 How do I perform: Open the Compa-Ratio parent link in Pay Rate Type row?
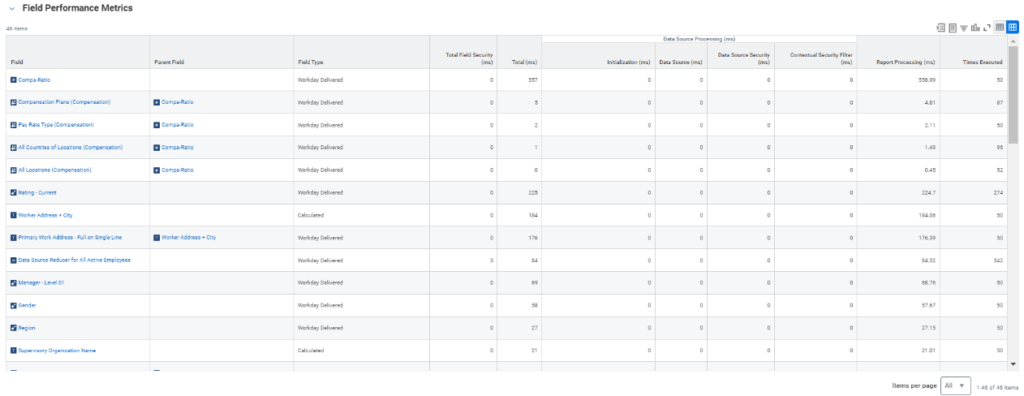click(177, 125)
